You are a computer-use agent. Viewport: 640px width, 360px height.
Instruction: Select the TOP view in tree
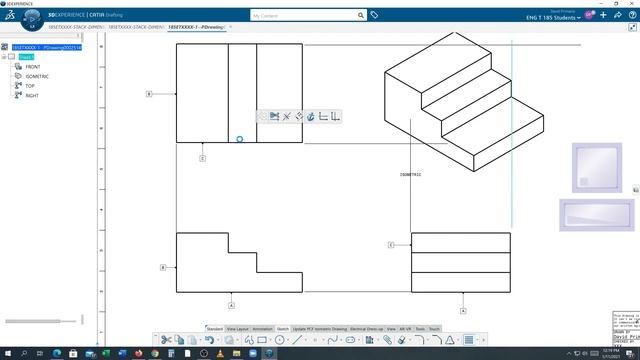click(x=30, y=86)
